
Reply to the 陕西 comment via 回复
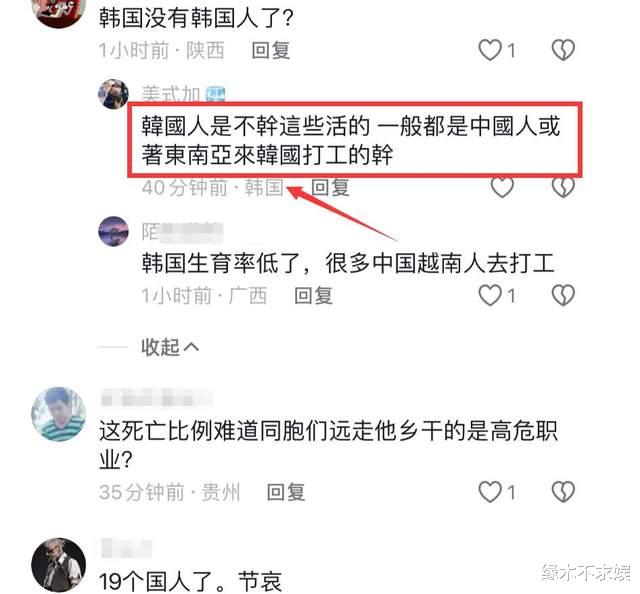(x=271, y=51)
